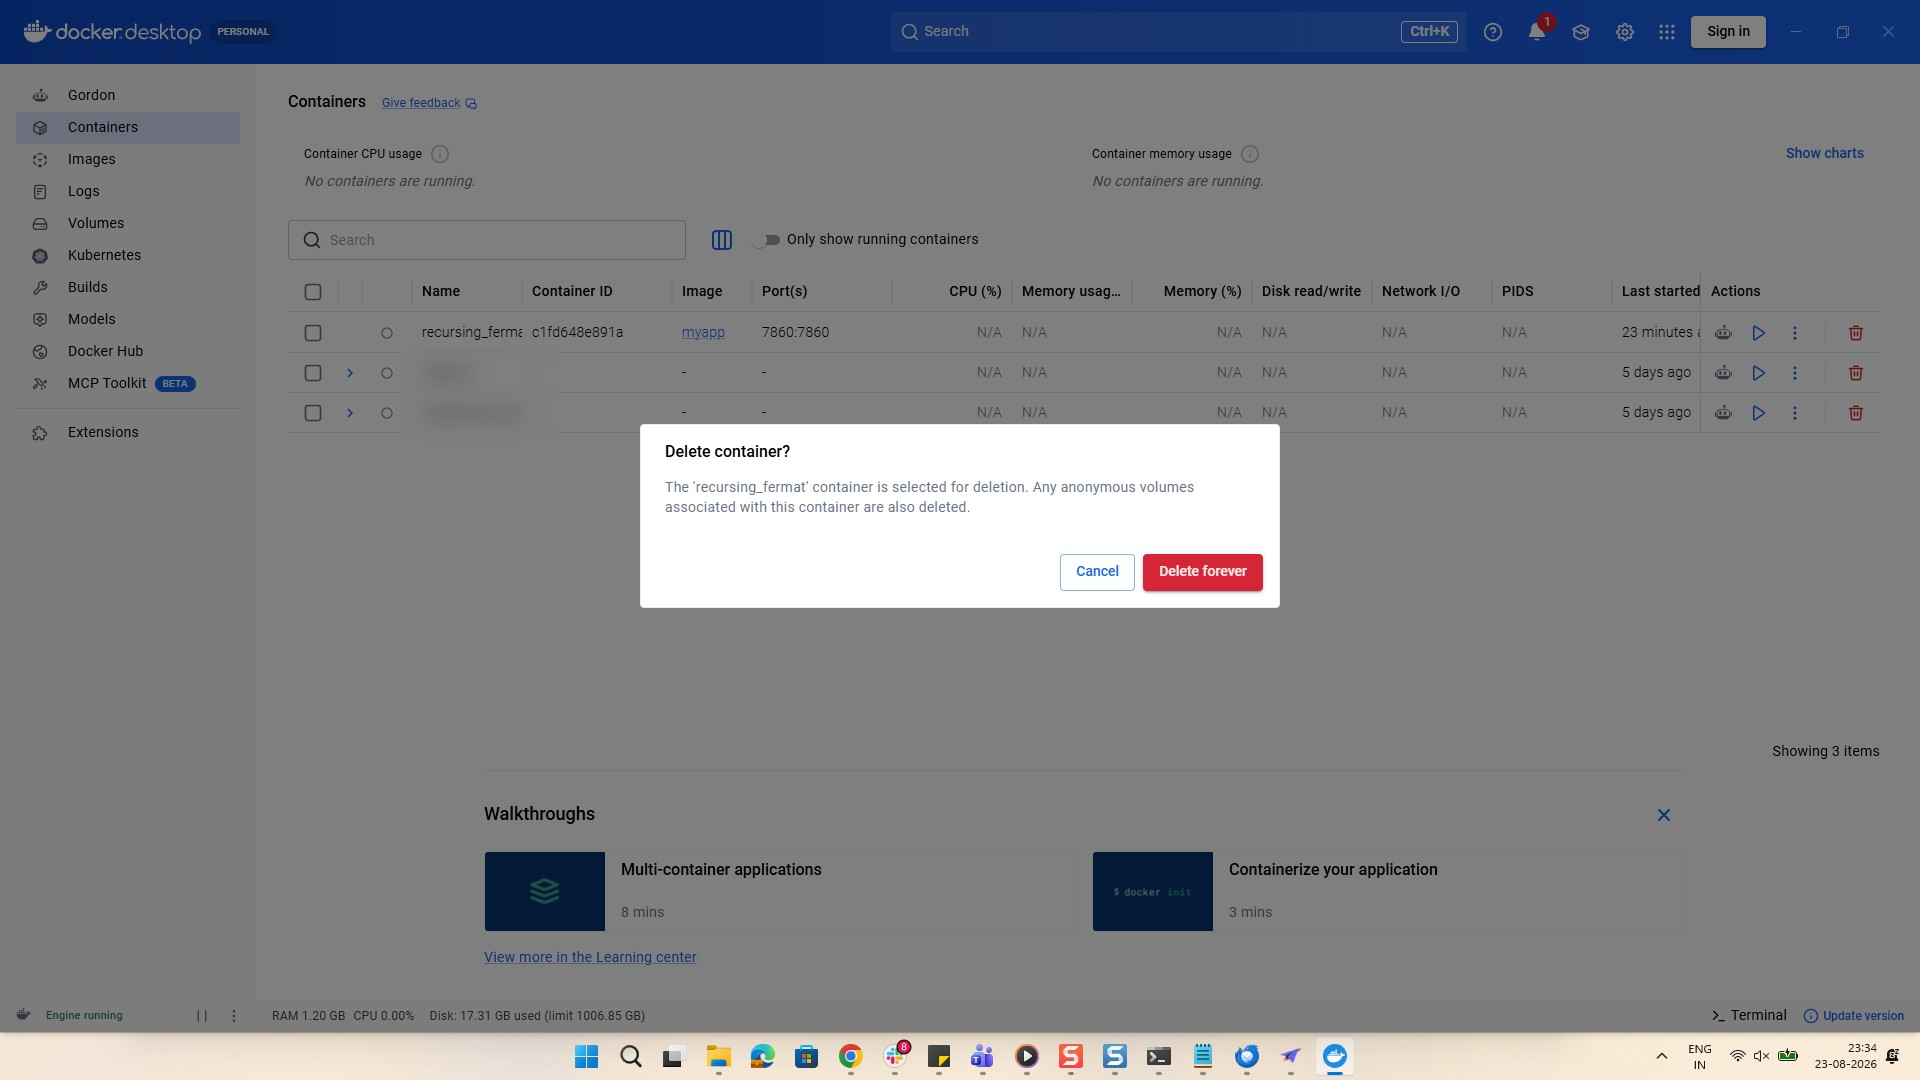1920x1080 pixels.
Task: Open Settings gear icon in header
Action: pyautogui.click(x=1625, y=32)
